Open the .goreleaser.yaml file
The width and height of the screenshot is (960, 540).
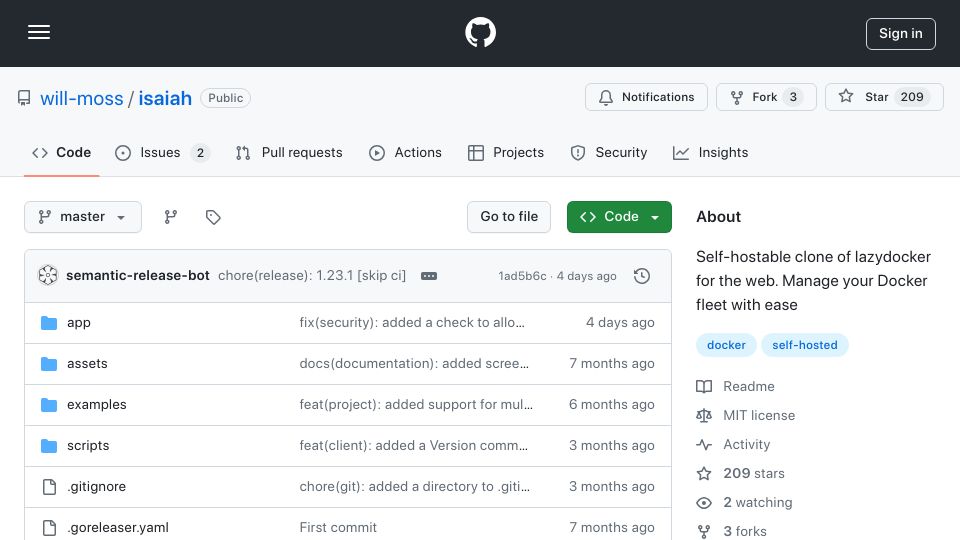coord(118,528)
